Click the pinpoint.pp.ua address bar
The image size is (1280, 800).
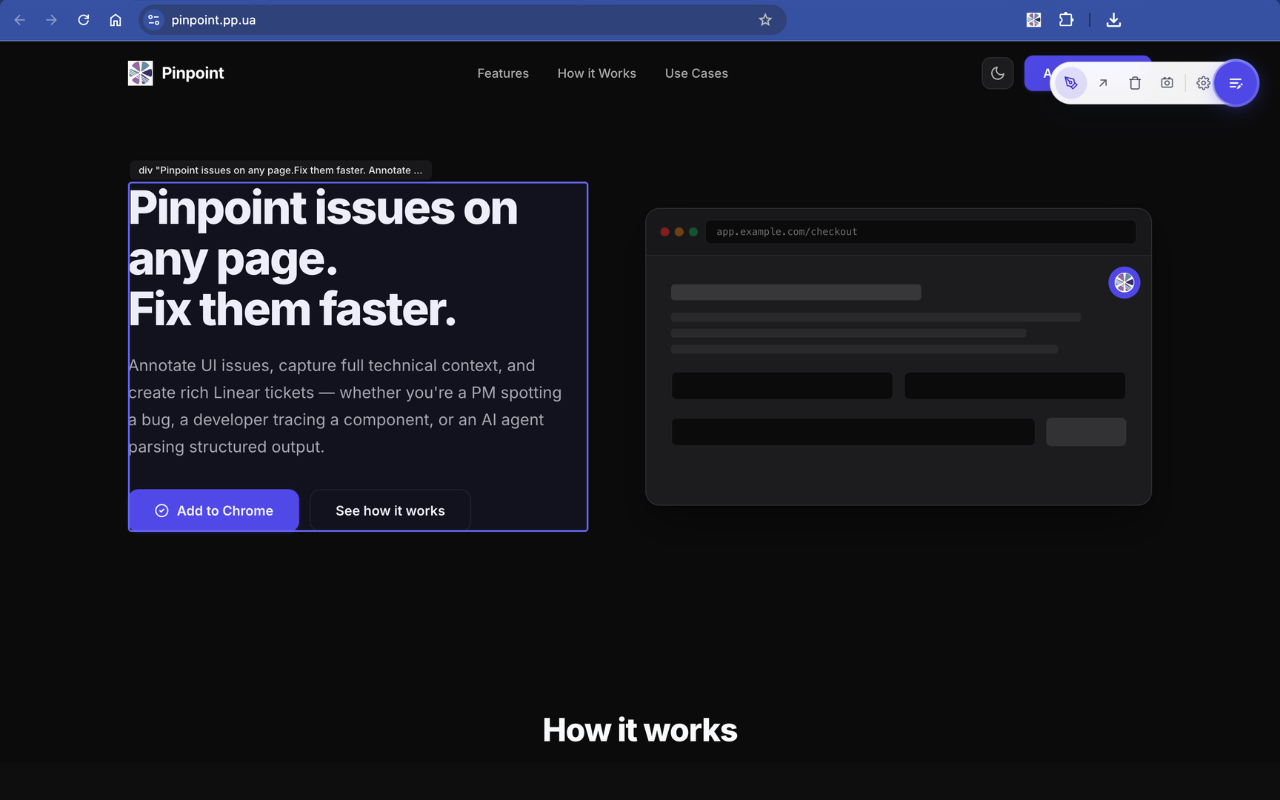tap(463, 20)
